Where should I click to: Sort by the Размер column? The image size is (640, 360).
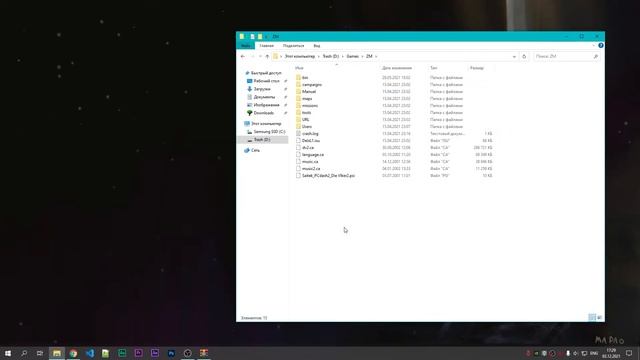coord(477,68)
